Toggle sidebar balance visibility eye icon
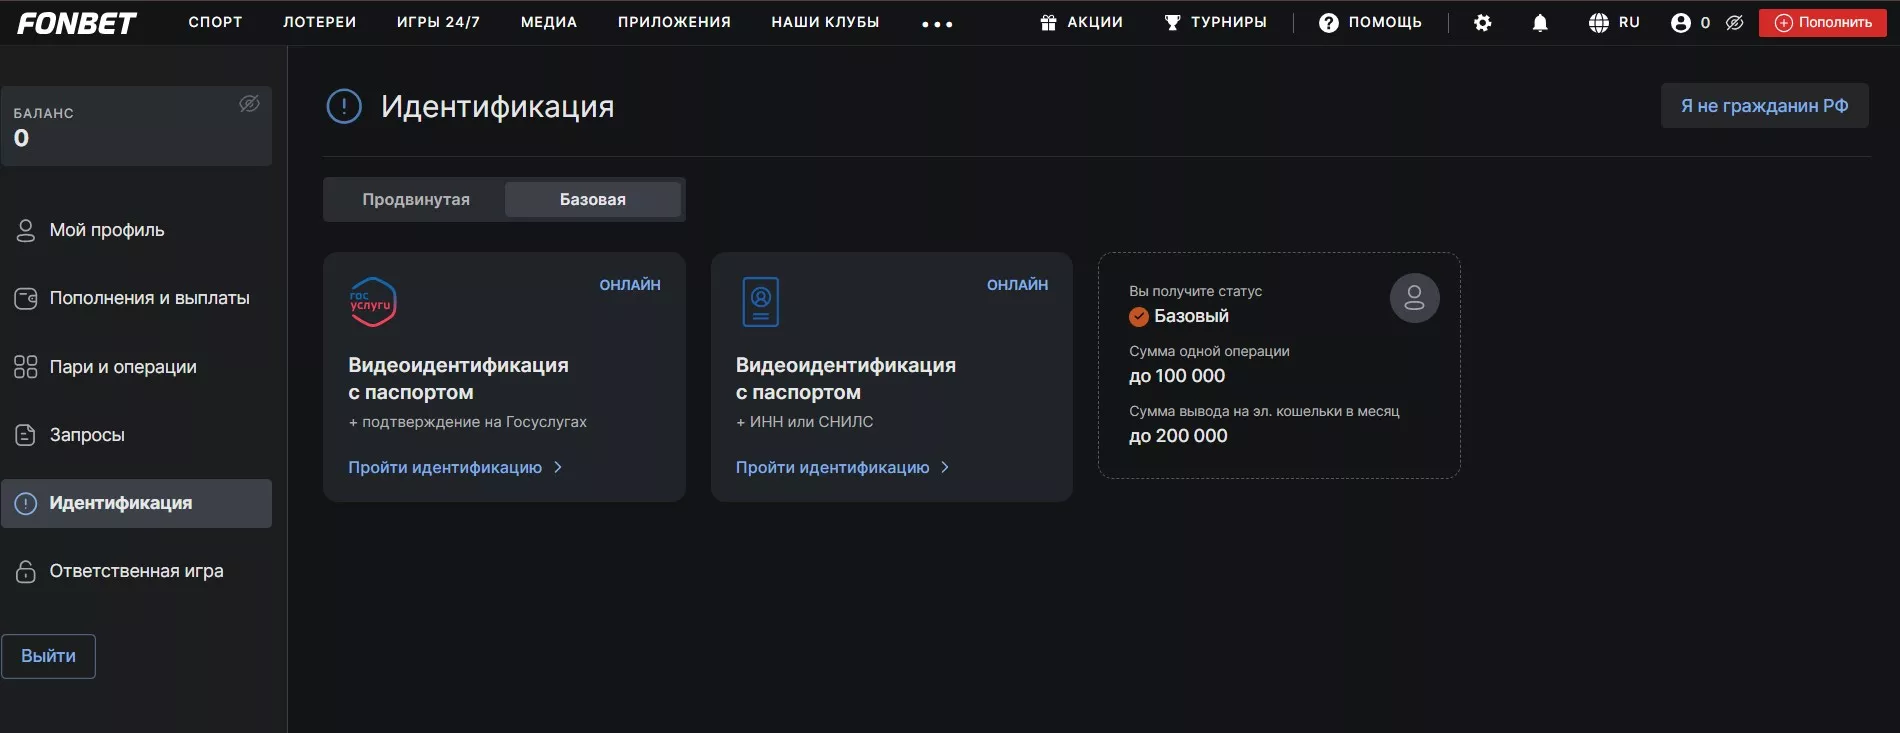This screenshot has width=1900, height=733. click(x=249, y=103)
